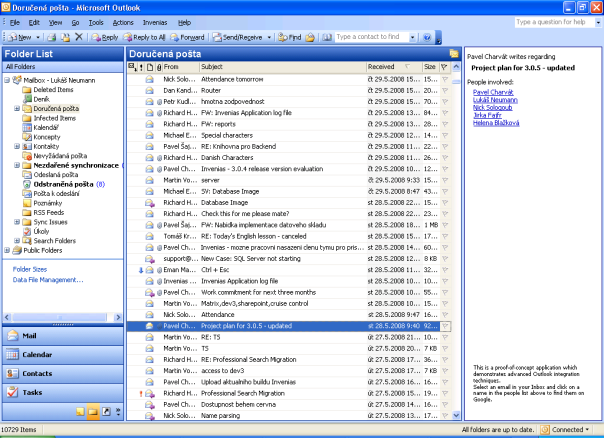This screenshot has width=604, height=438.
Task: Open the Folder Sizes link
Action: (x=30, y=270)
